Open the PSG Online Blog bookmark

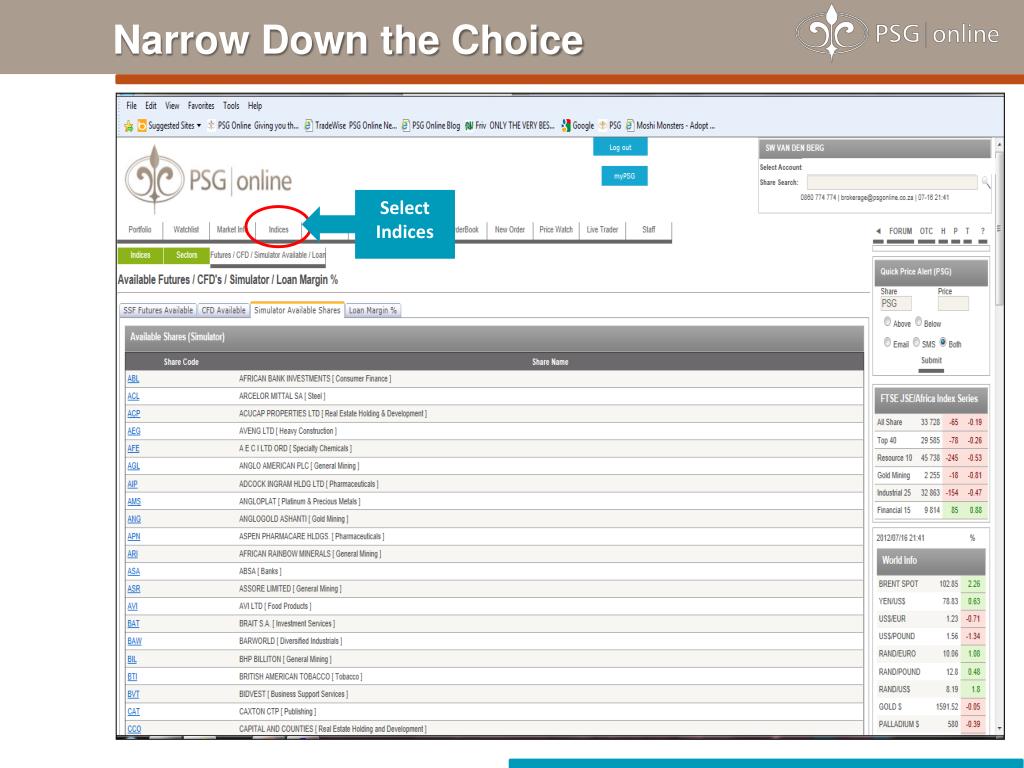click(x=431, y=125)
